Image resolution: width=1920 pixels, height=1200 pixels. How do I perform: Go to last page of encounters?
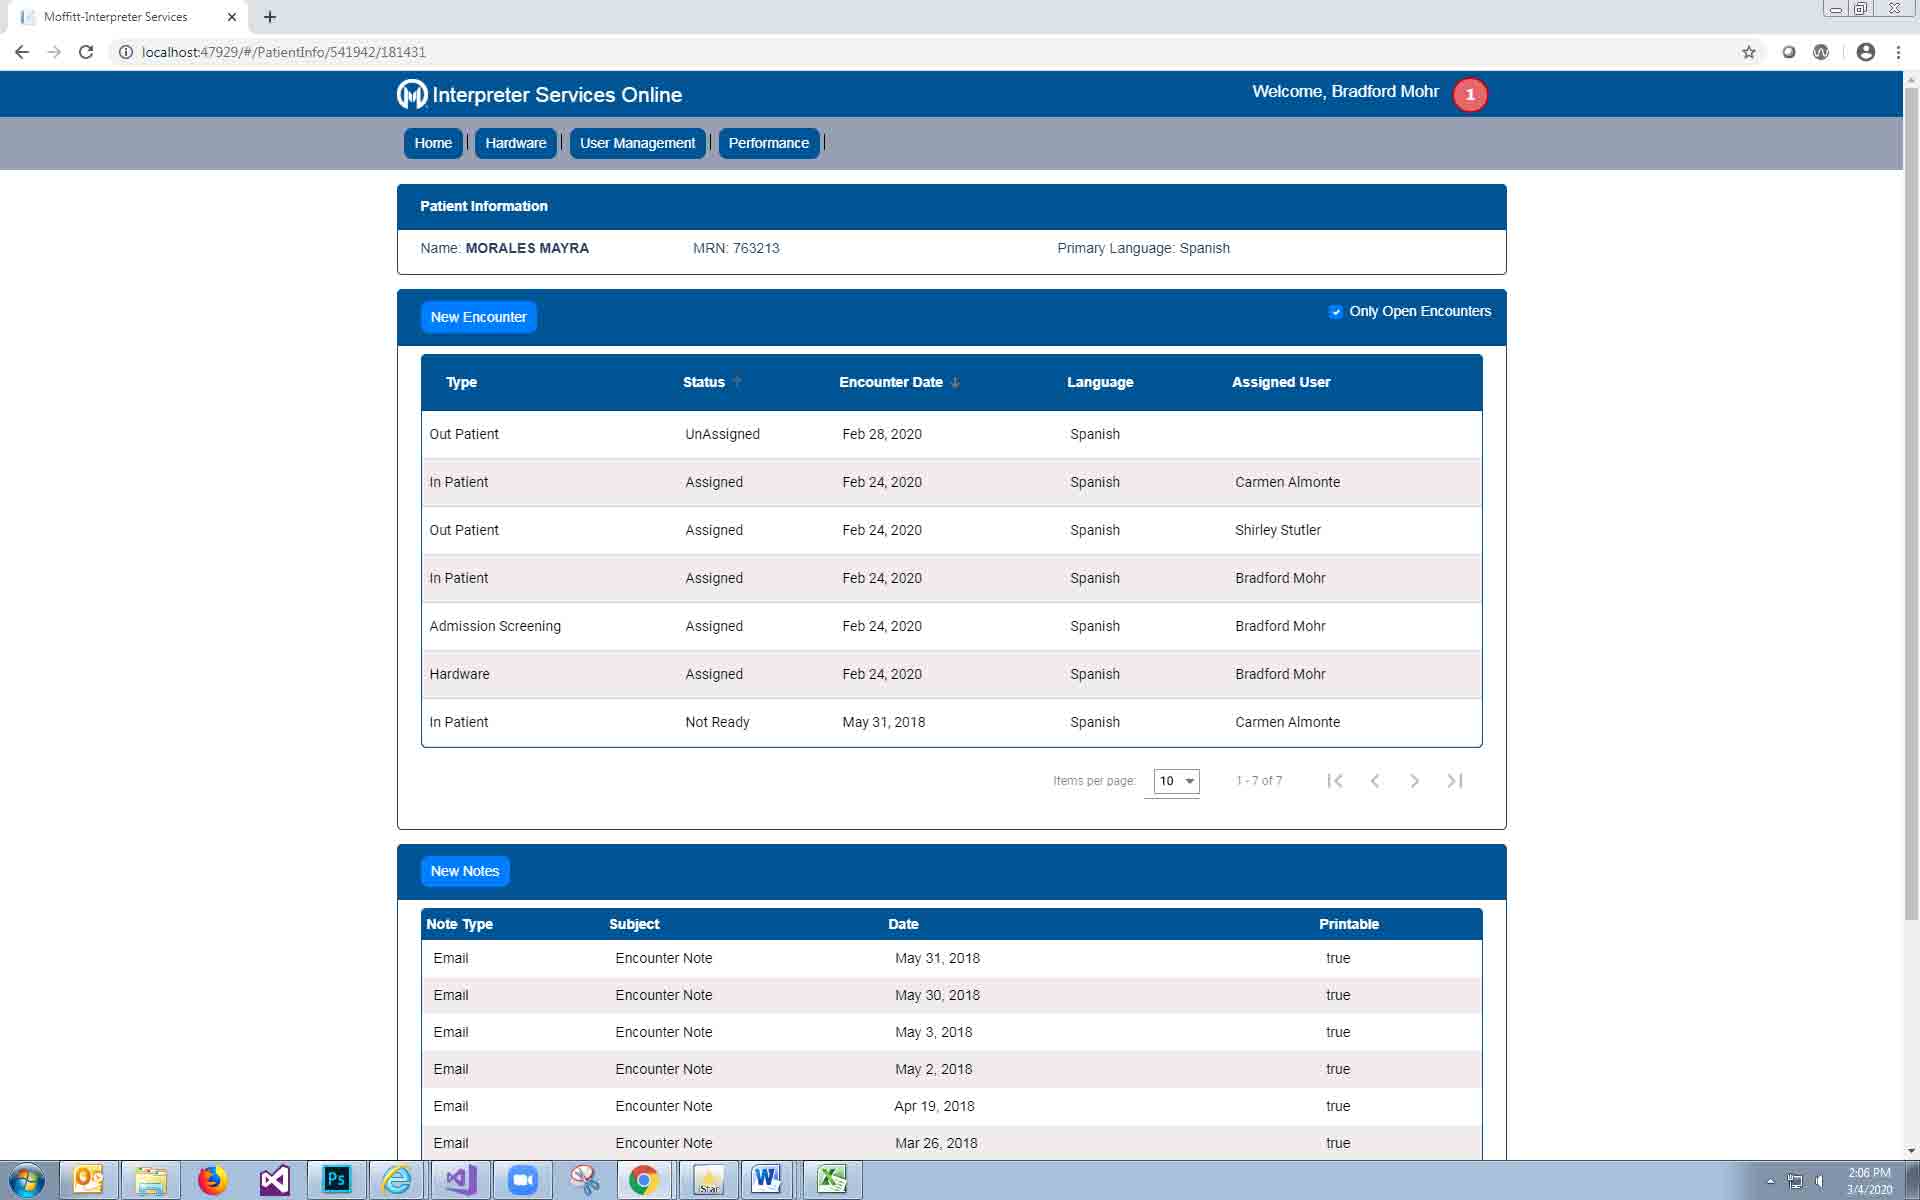pyautogui.click(x=1455, y=781)
